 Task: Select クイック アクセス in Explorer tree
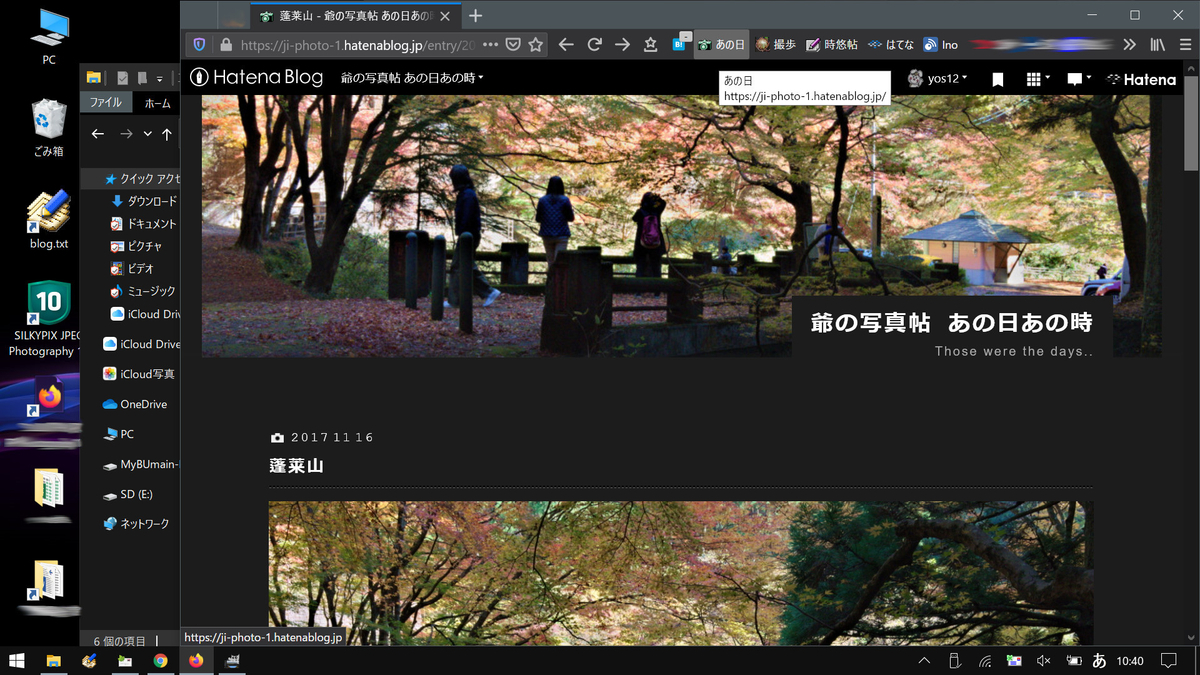[x=142, y=179]
